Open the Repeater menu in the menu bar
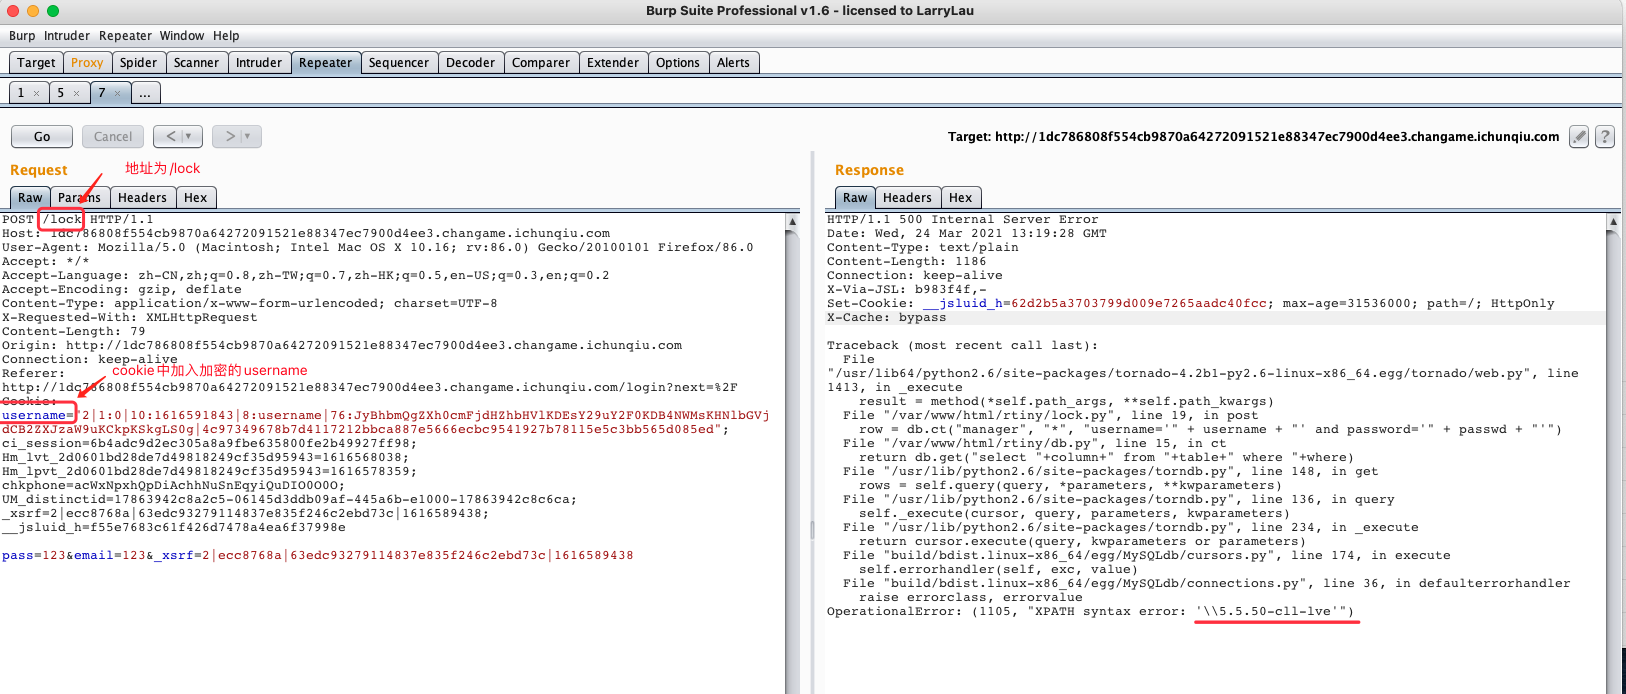Viewport: 1626px width, 694px height. click(125, 36)
